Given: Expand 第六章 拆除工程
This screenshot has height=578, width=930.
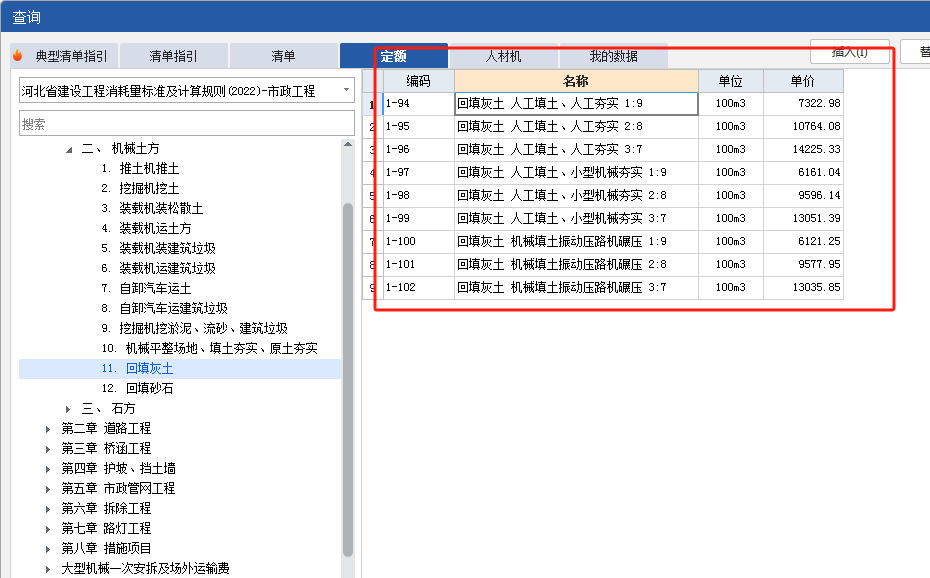Looking at the screenshot, I should (48, 509).
